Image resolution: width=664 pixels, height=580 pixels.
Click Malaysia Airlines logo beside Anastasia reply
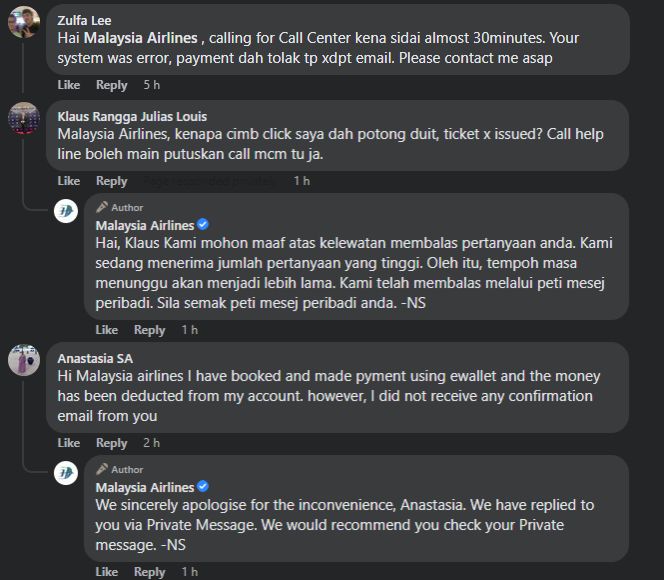66,473
